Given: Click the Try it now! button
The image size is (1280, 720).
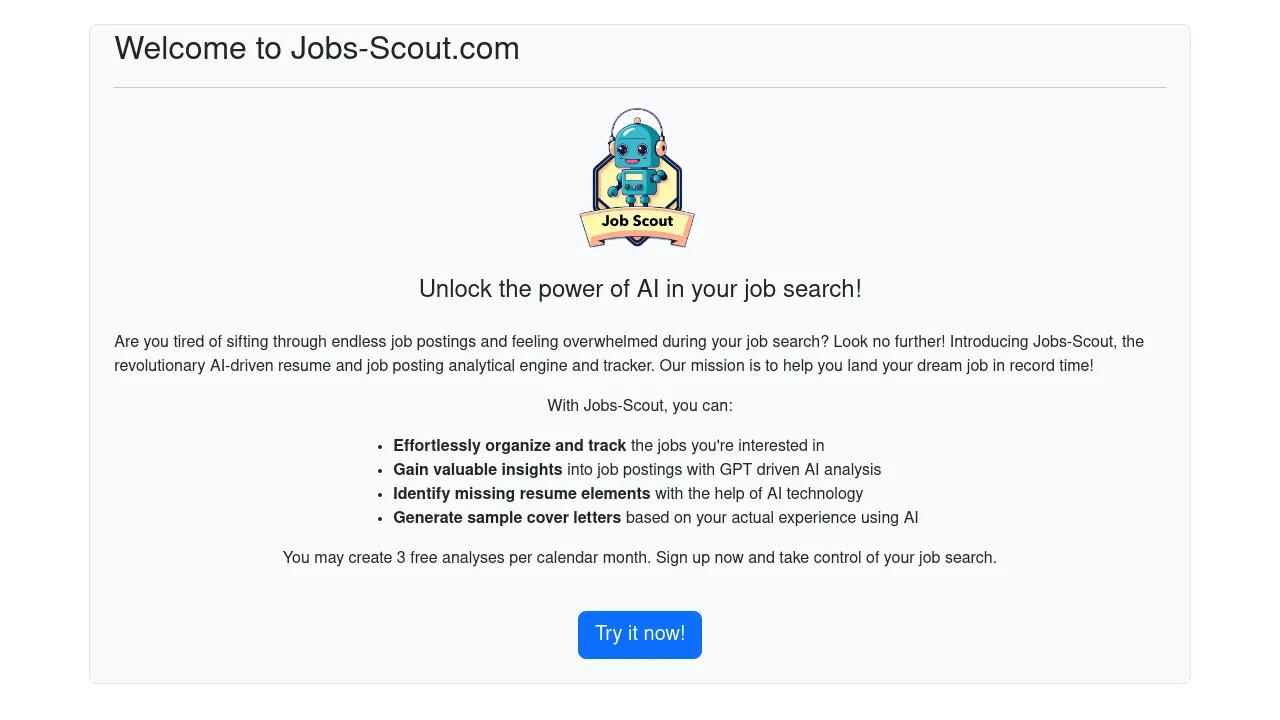Looking at the screenshot, I should 640,635.
